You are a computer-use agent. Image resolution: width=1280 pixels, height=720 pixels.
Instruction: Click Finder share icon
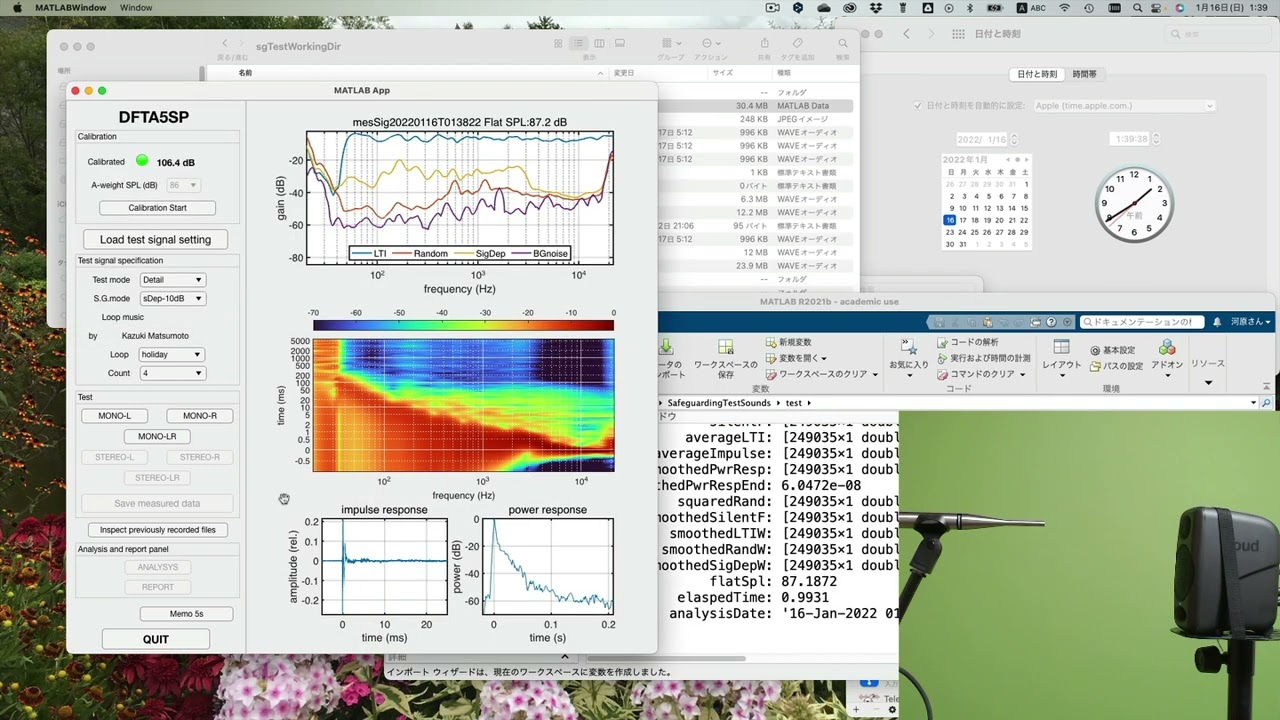coord(765,44)
